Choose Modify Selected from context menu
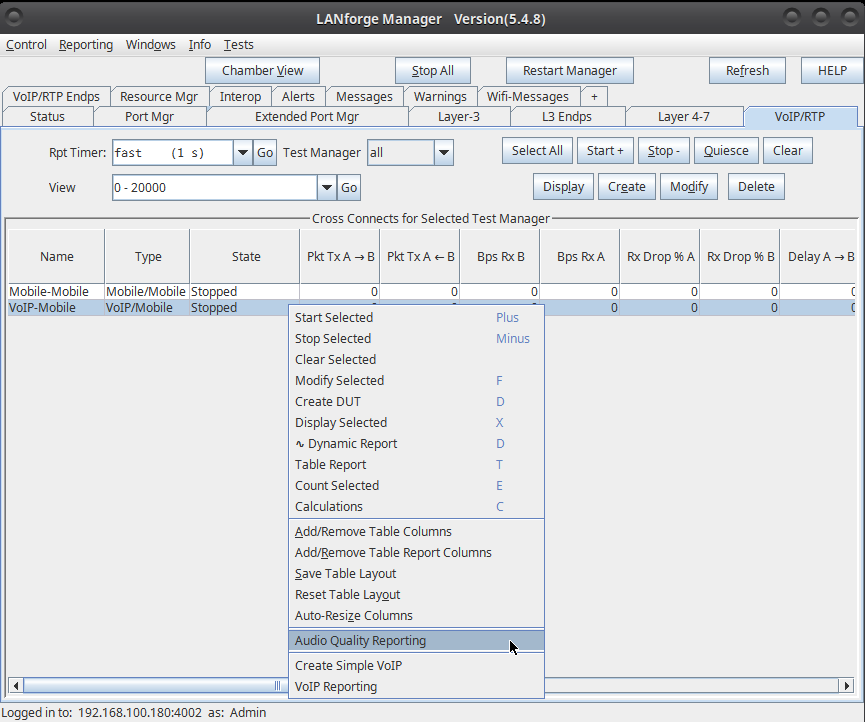The image size is (865, 722). point(417,381)
